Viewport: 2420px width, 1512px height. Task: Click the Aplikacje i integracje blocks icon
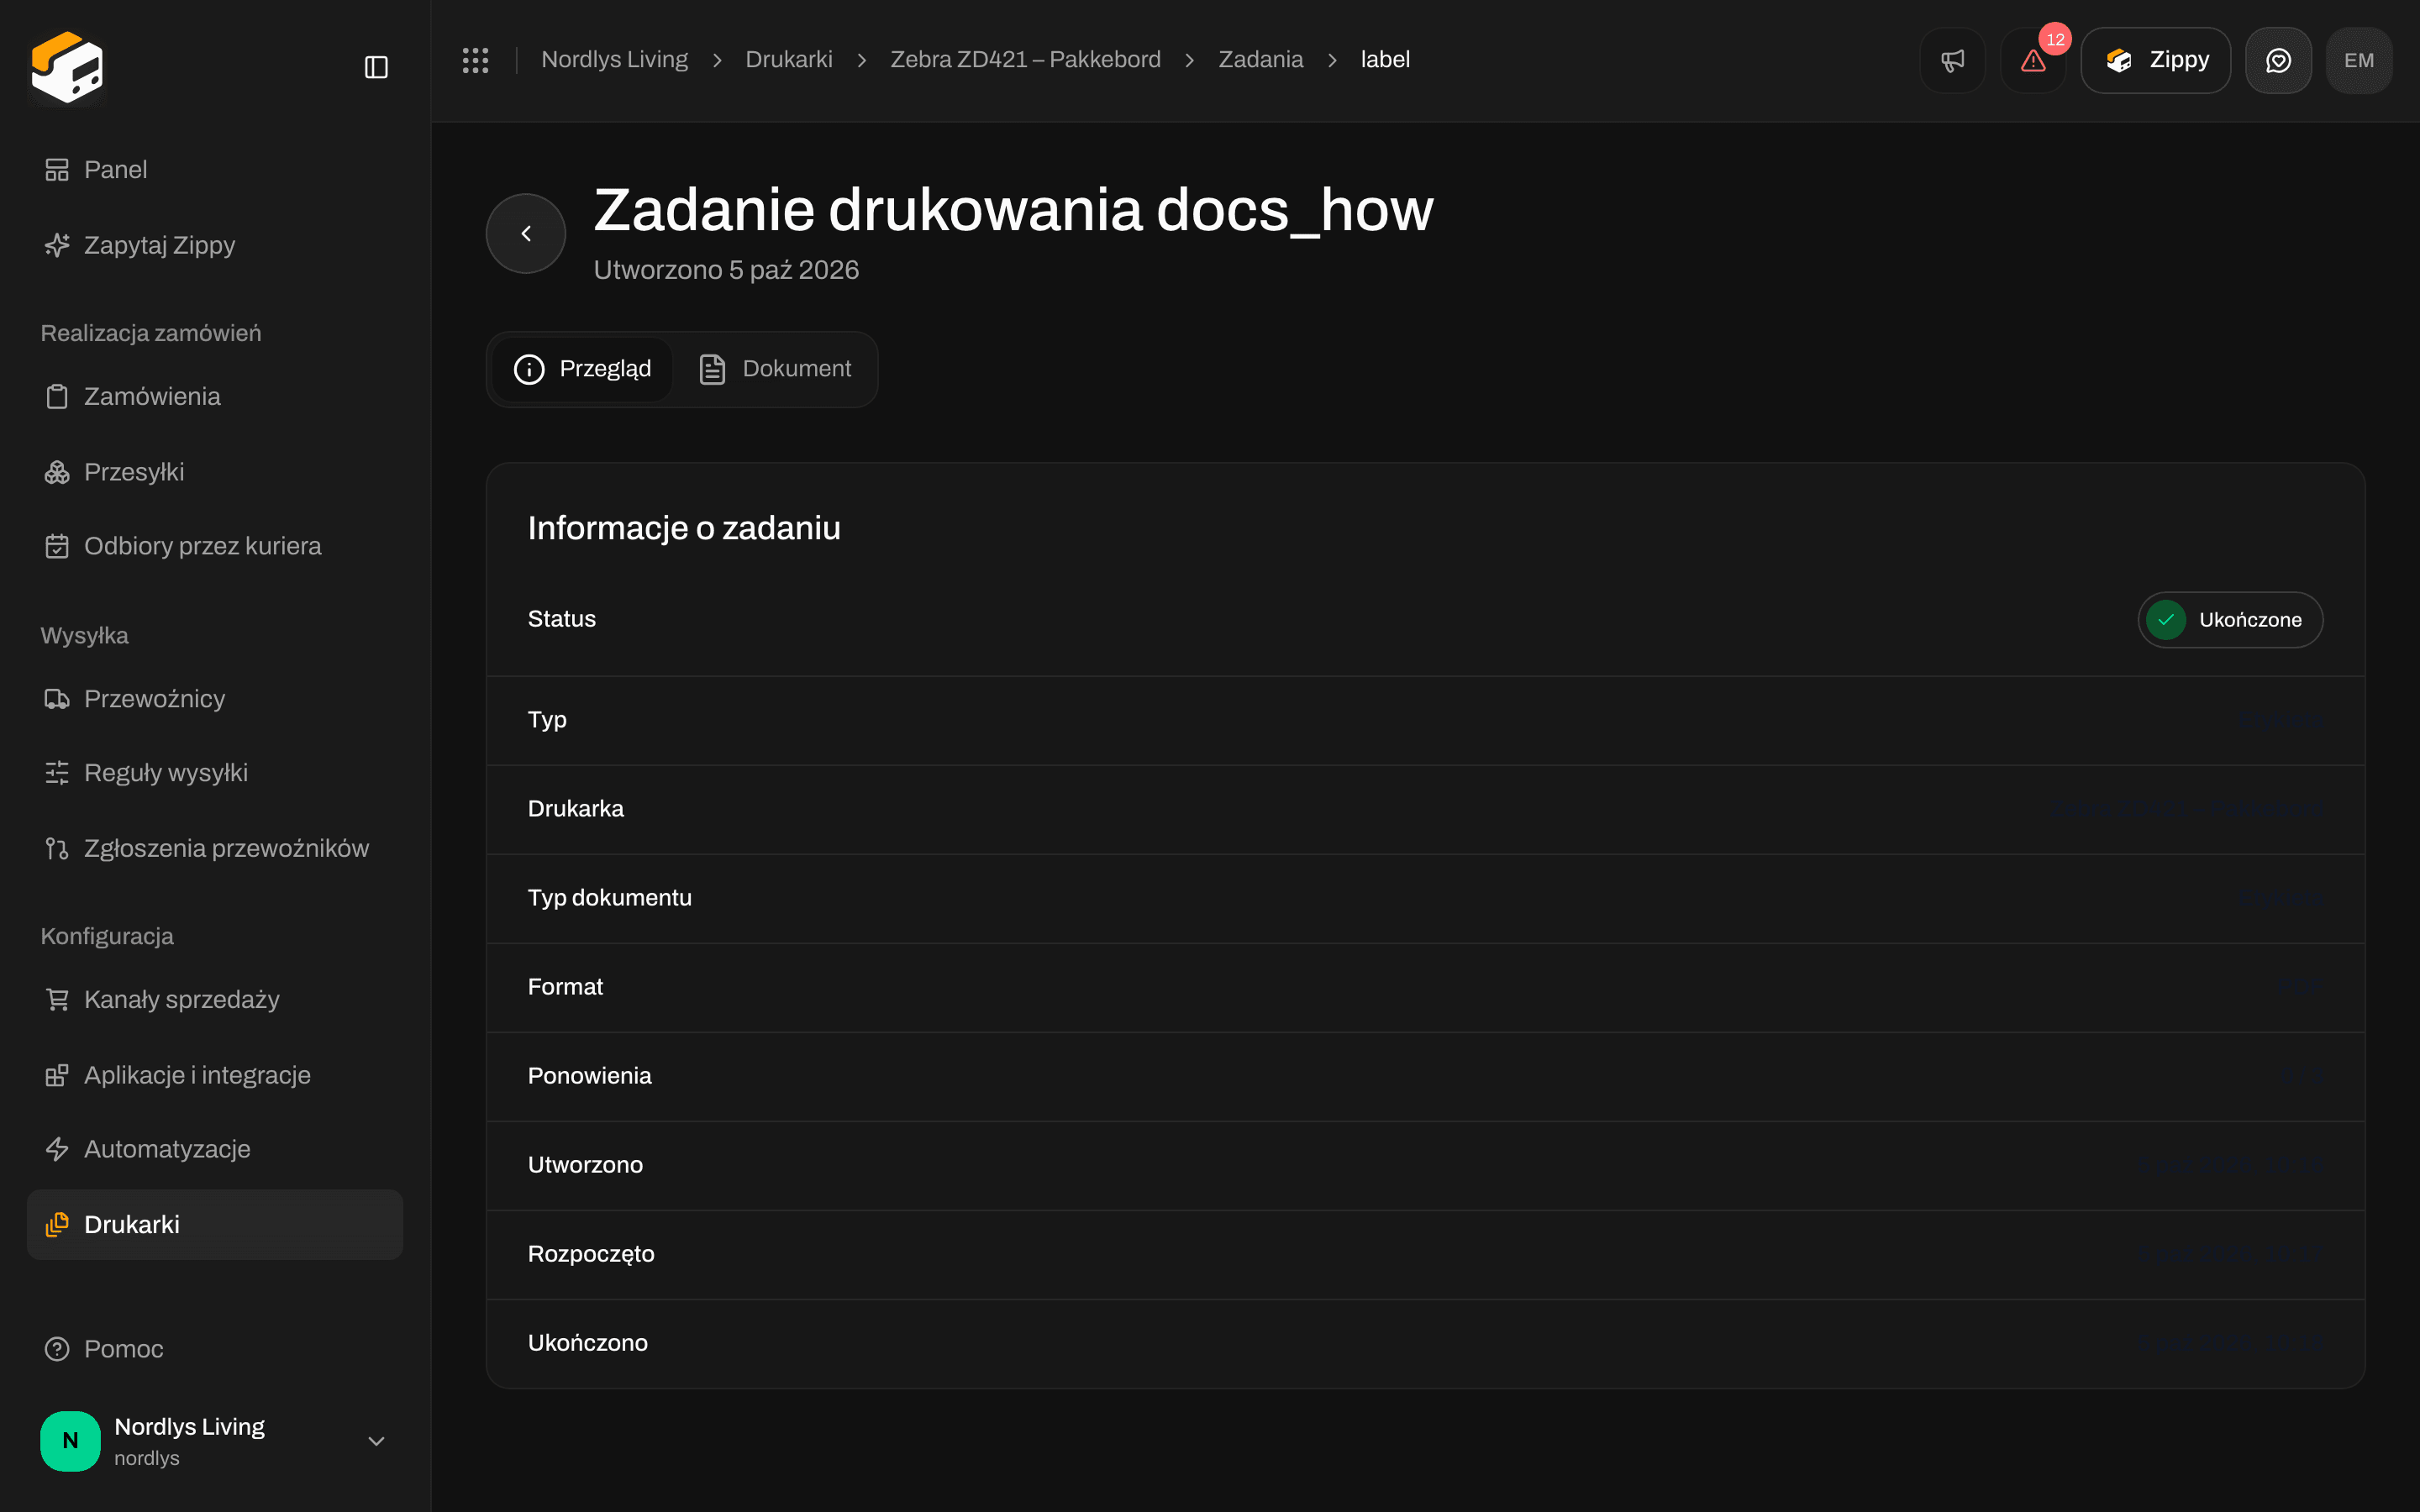click(57, 1075)
